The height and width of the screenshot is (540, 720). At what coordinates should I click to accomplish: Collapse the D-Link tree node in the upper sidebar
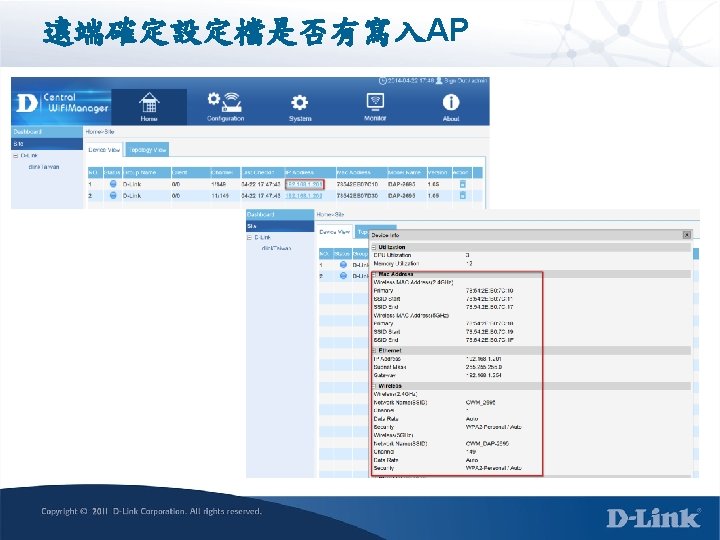coord(16,156)
